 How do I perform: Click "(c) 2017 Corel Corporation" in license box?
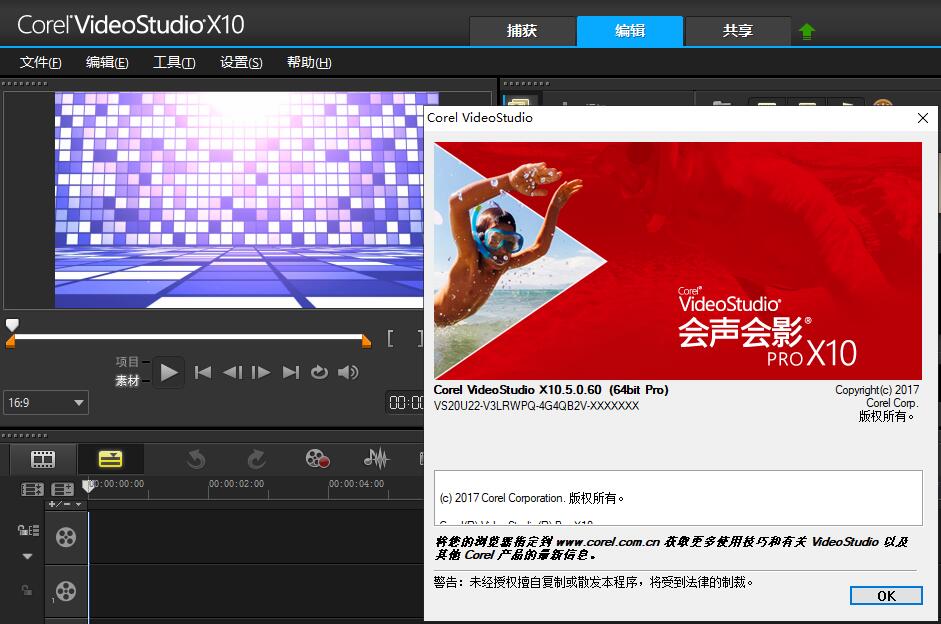(504, 498)
